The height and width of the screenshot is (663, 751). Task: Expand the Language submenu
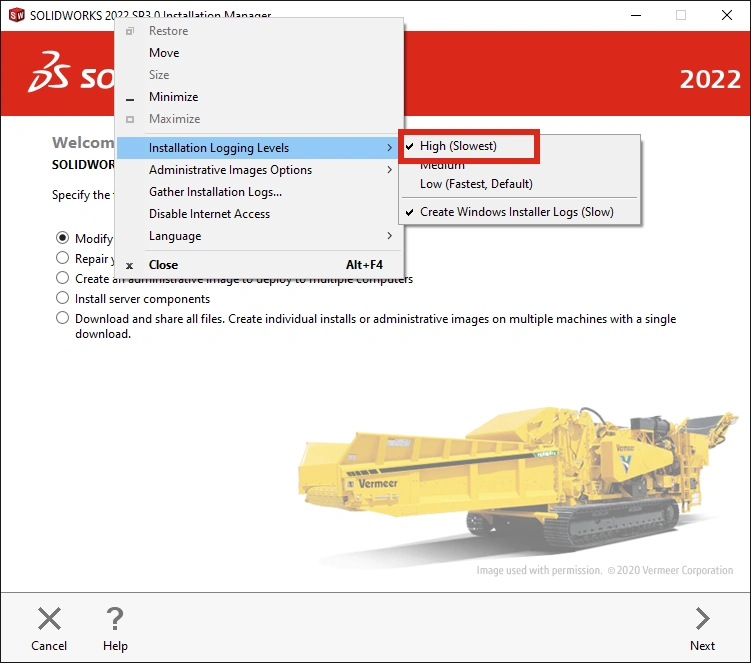pyautogui.click(x=260, y=236)
